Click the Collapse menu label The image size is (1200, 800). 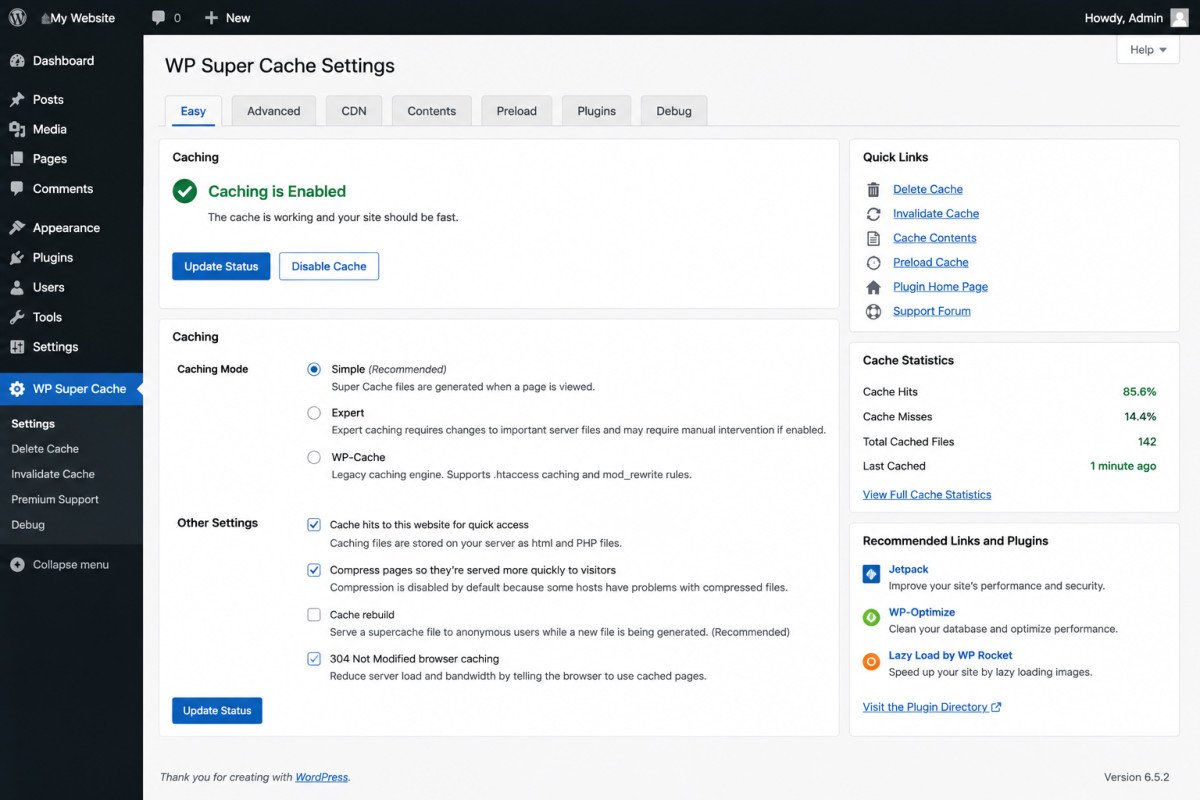click(x=71, y=565)
